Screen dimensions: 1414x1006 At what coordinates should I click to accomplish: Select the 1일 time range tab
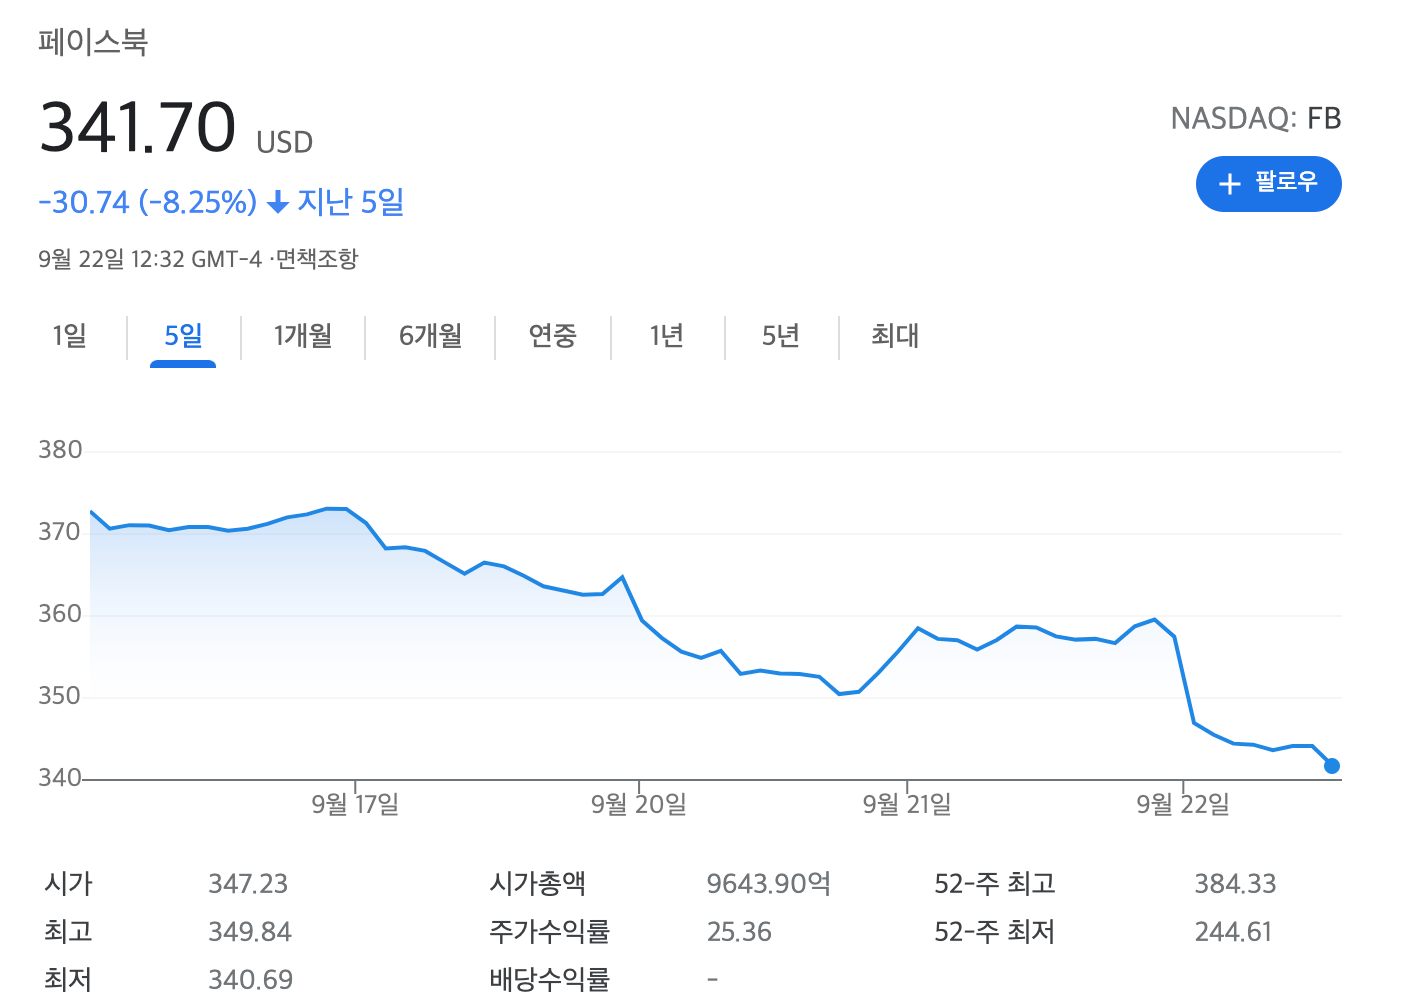[x=70, y=336]
